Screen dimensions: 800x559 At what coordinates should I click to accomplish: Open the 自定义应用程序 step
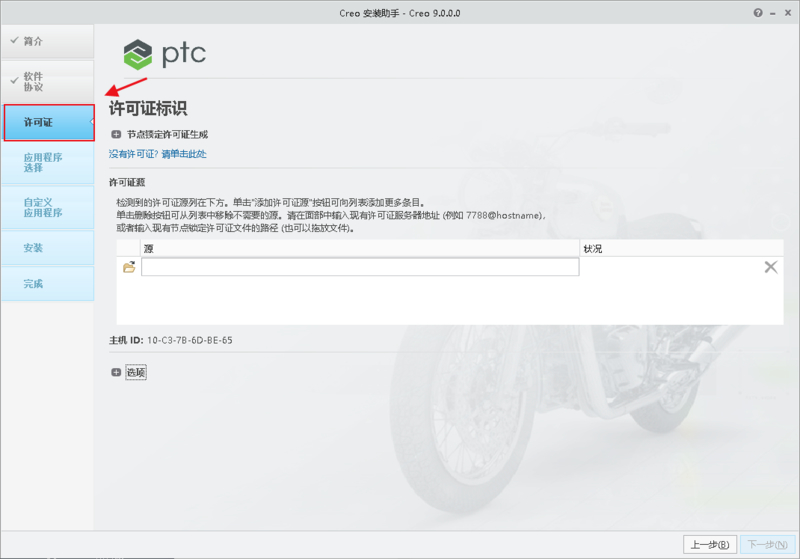coord(47,208)
